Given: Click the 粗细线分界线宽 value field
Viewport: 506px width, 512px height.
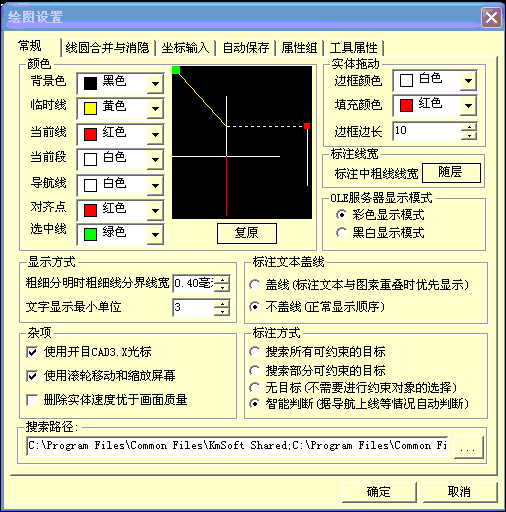Looking at the screenshot, I should [x=194, y=284].
